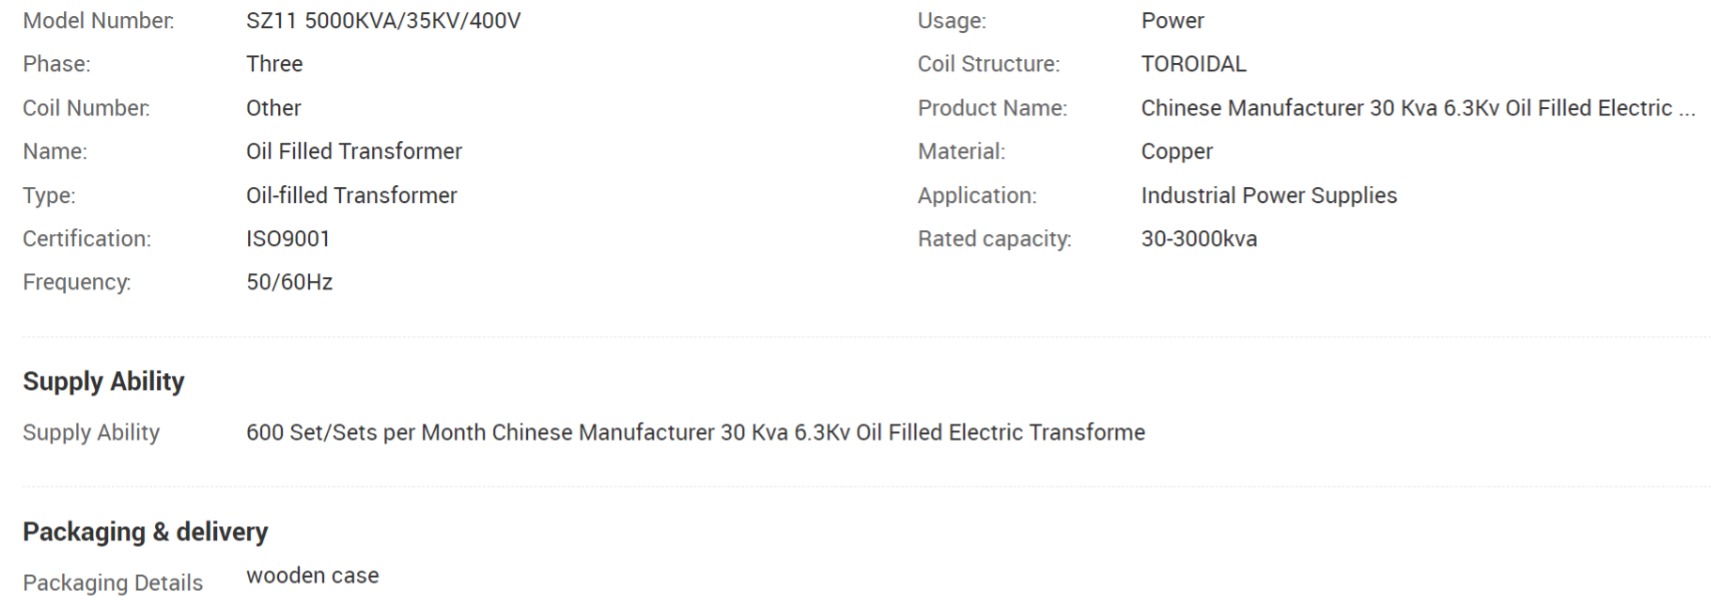Viewport: 1711px width, 596px height.
Task: Click the Phase value "Three"
Action: [x=274, y=64]
